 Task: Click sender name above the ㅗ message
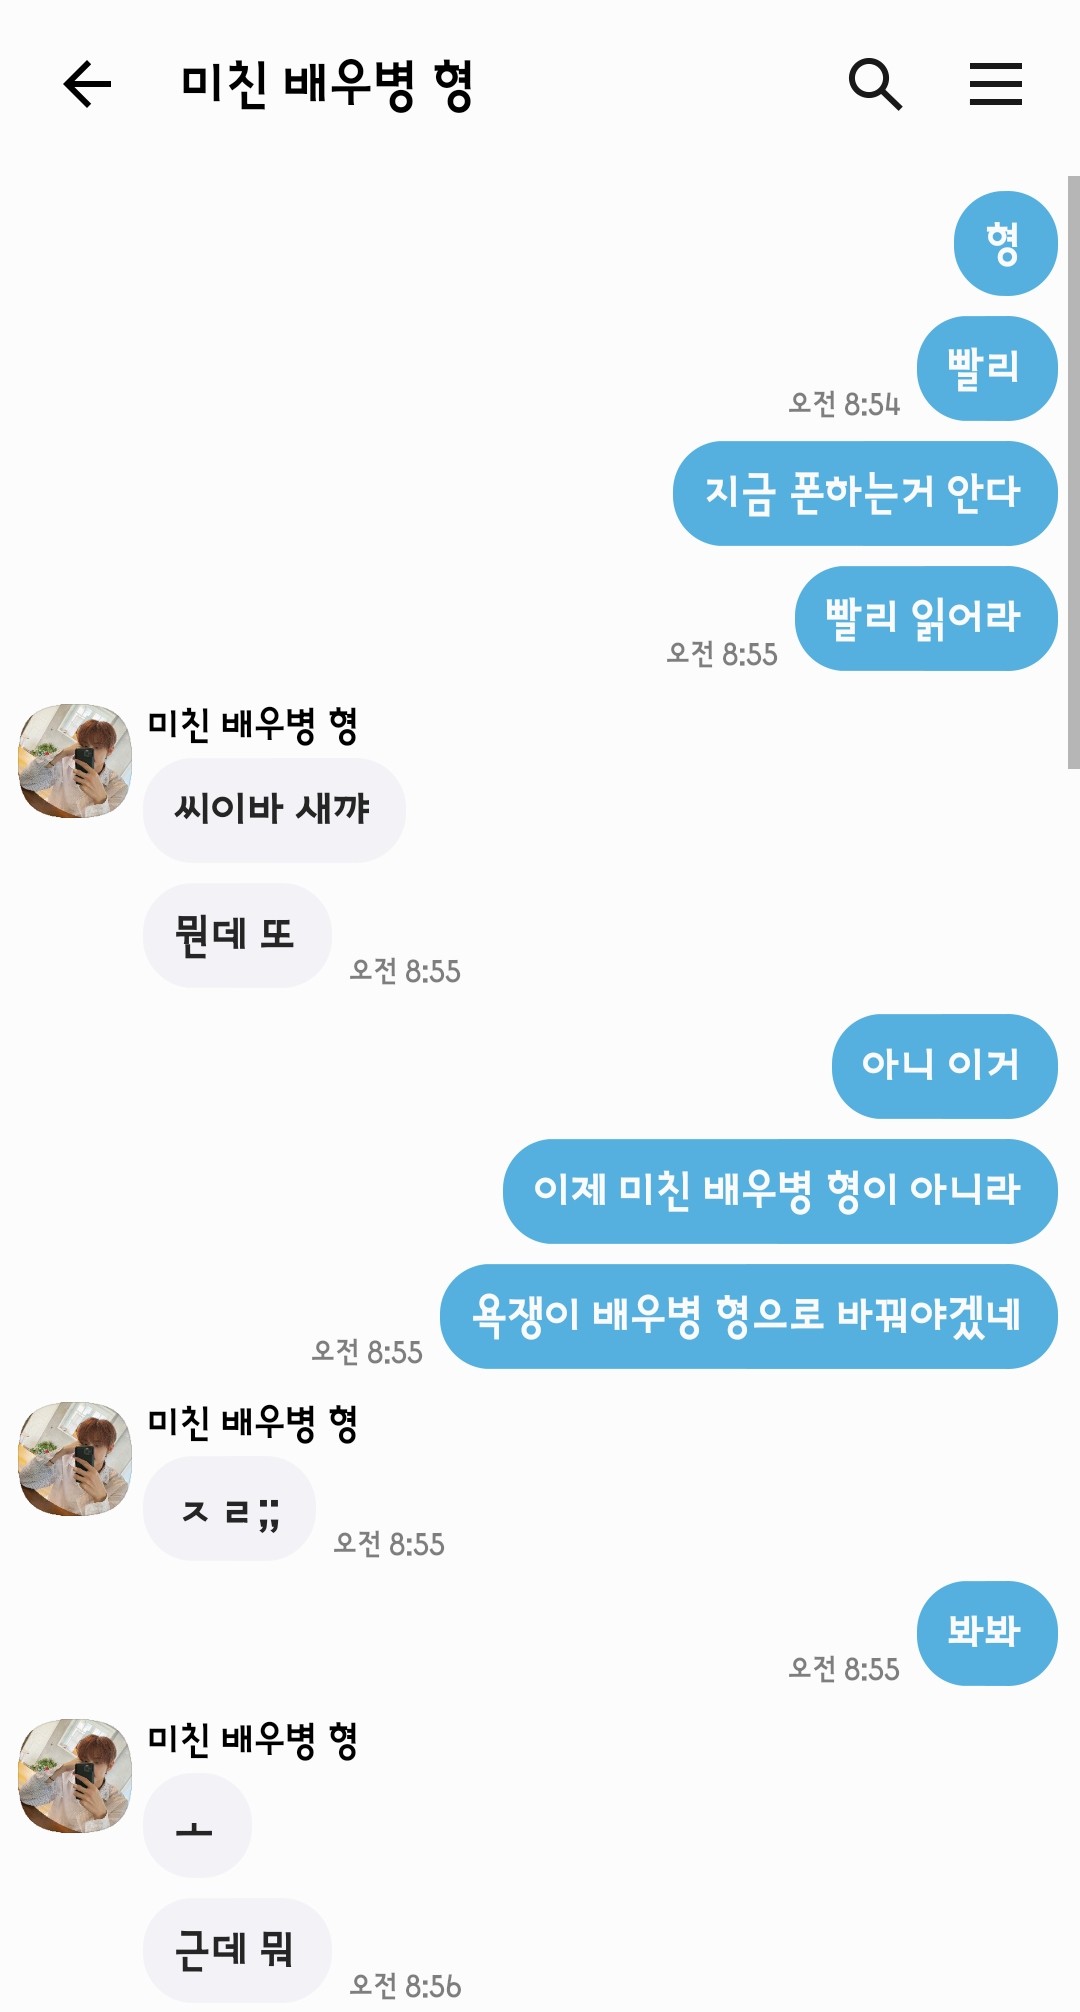click(x=253, y=1741)
